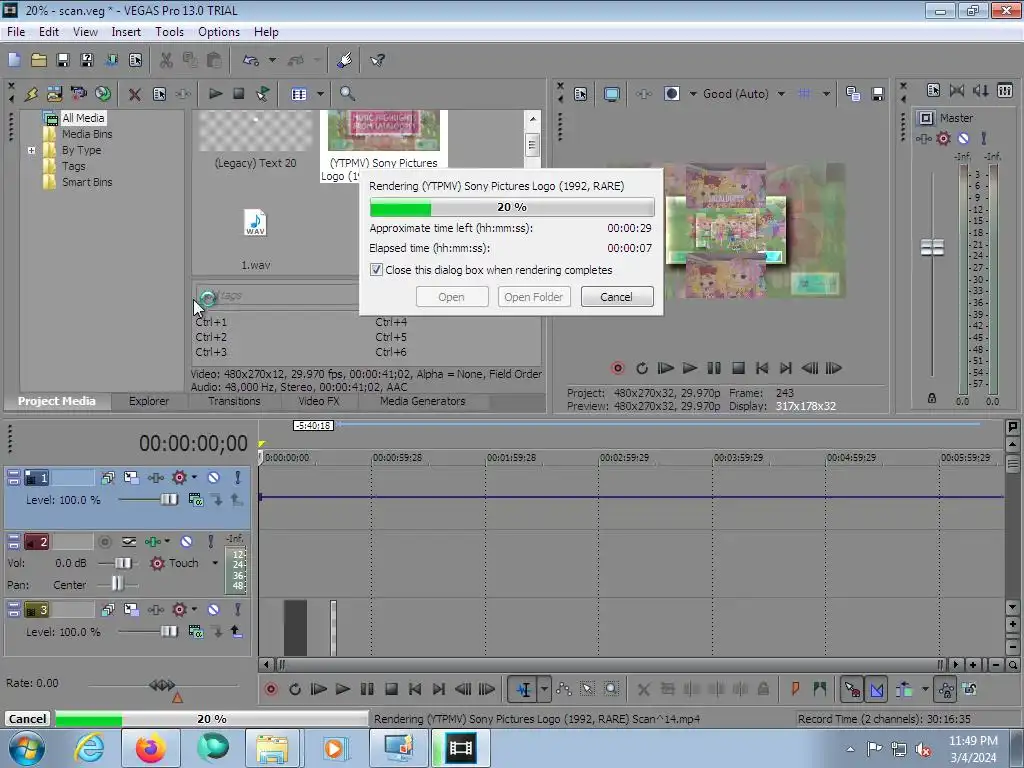Viewport: 1024px width, 768px height.
Task: Open the Options menu
Action: coord(219,32)
